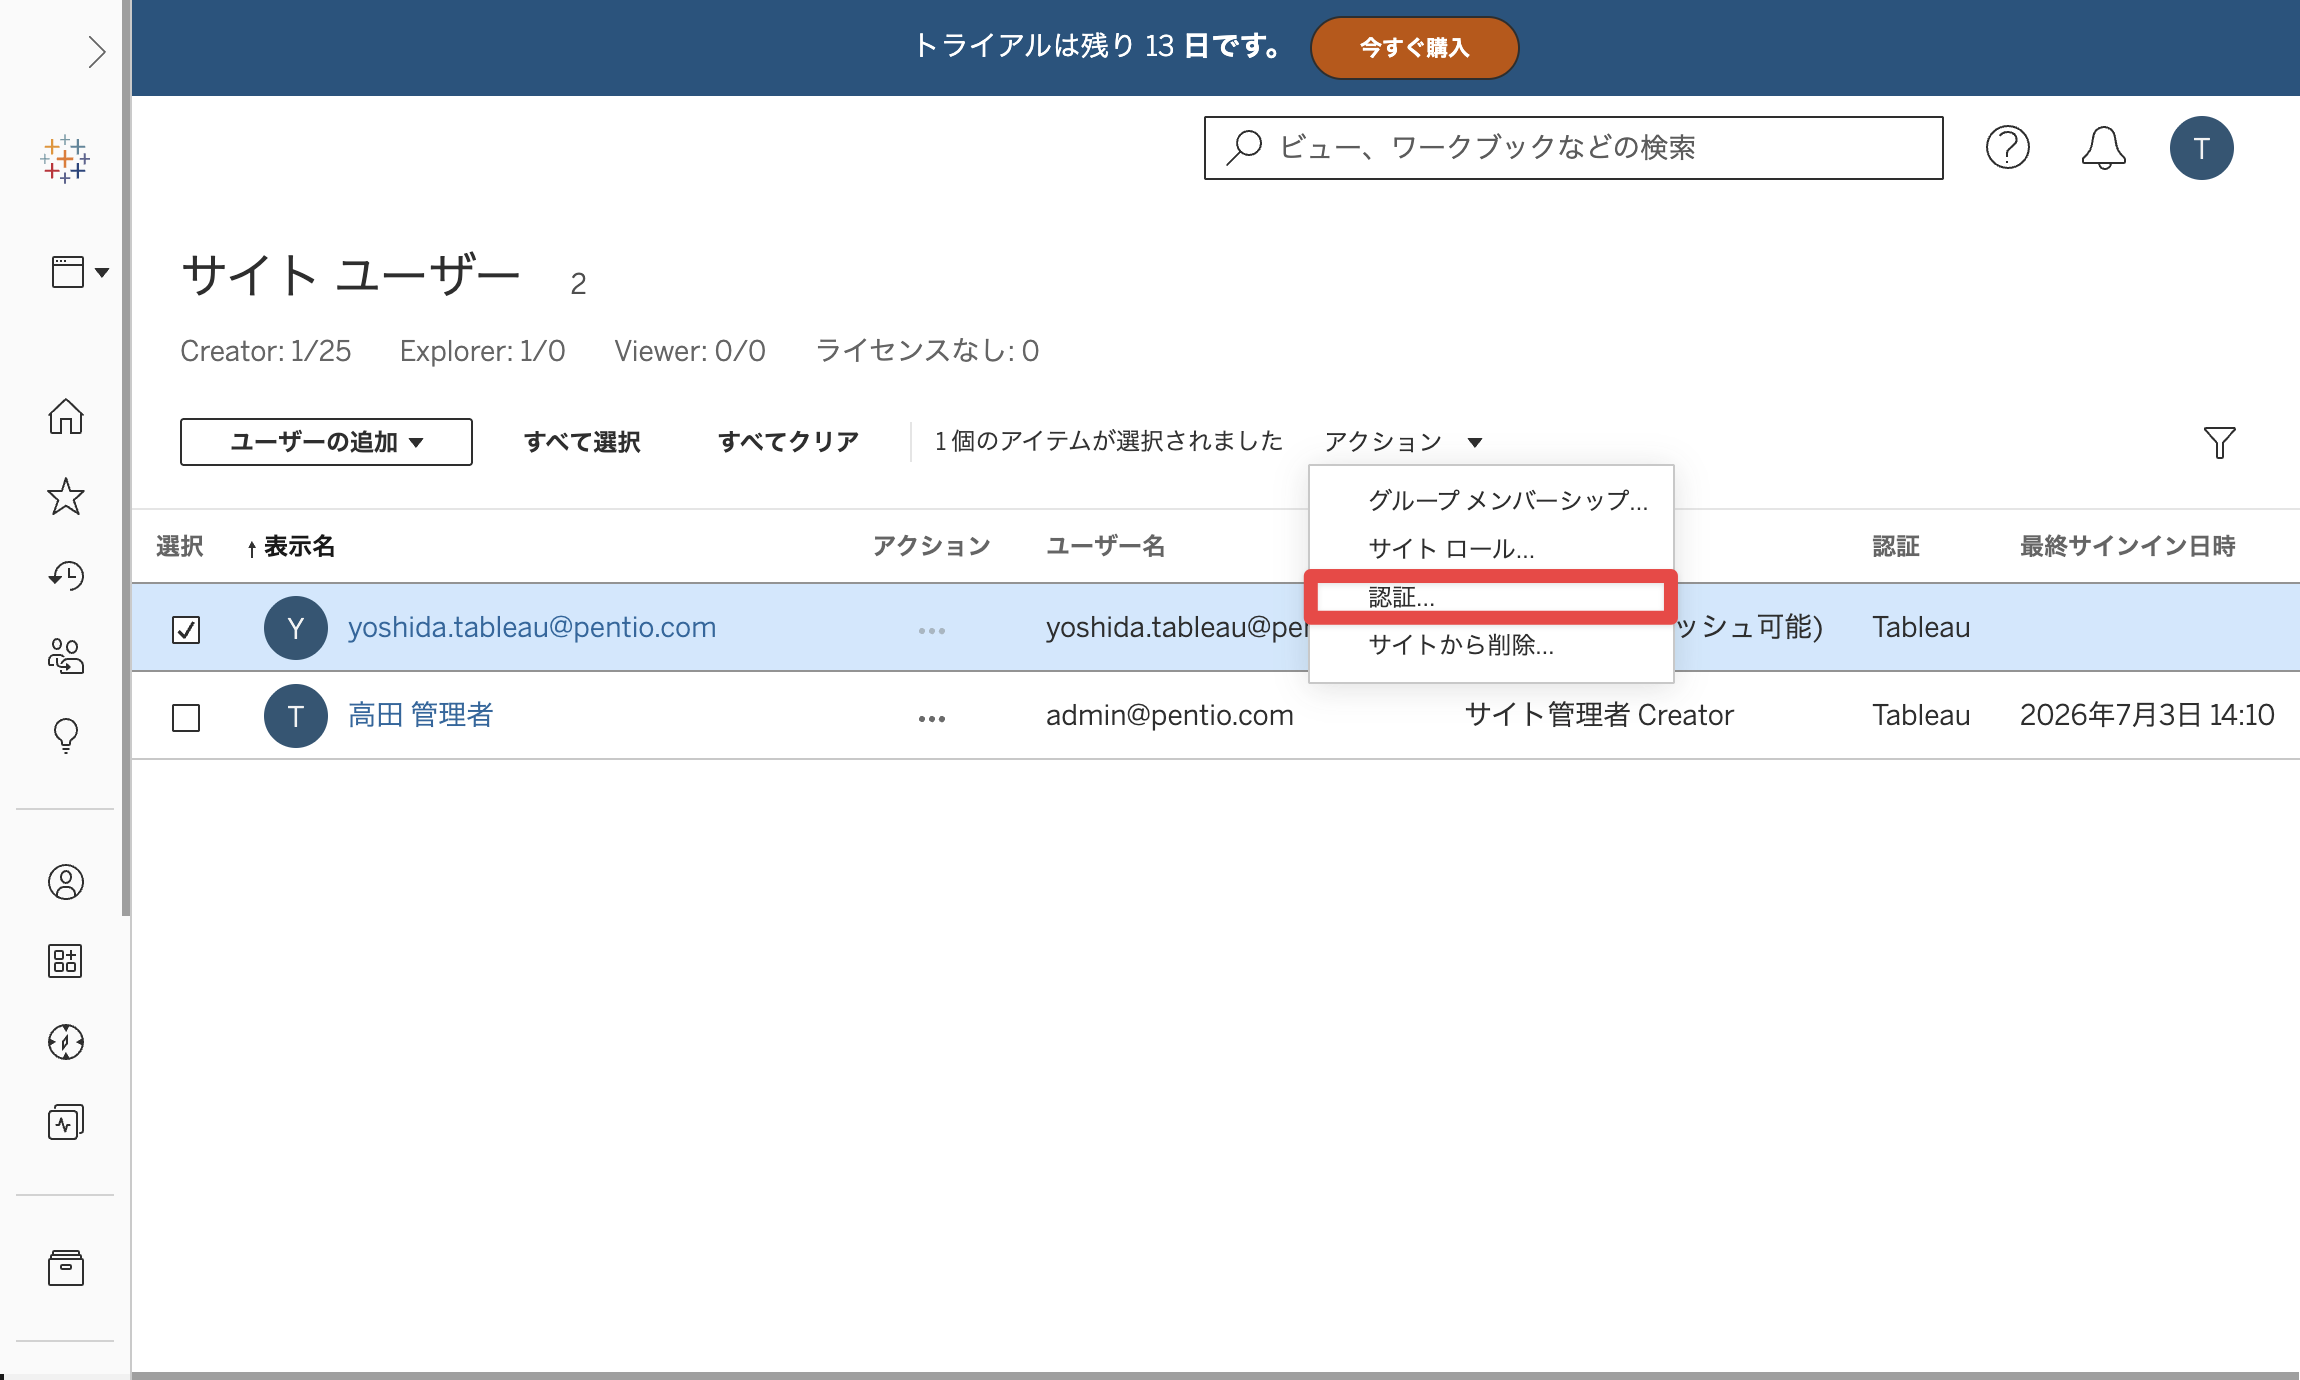Screen dimensions: 2300x1380
Task: Open the Recents clock icon
Action: point(66,576)
